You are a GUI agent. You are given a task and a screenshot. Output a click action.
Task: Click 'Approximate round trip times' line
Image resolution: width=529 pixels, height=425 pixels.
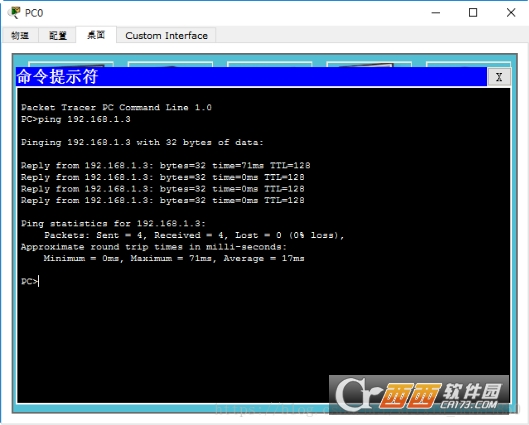coord(154,247)
